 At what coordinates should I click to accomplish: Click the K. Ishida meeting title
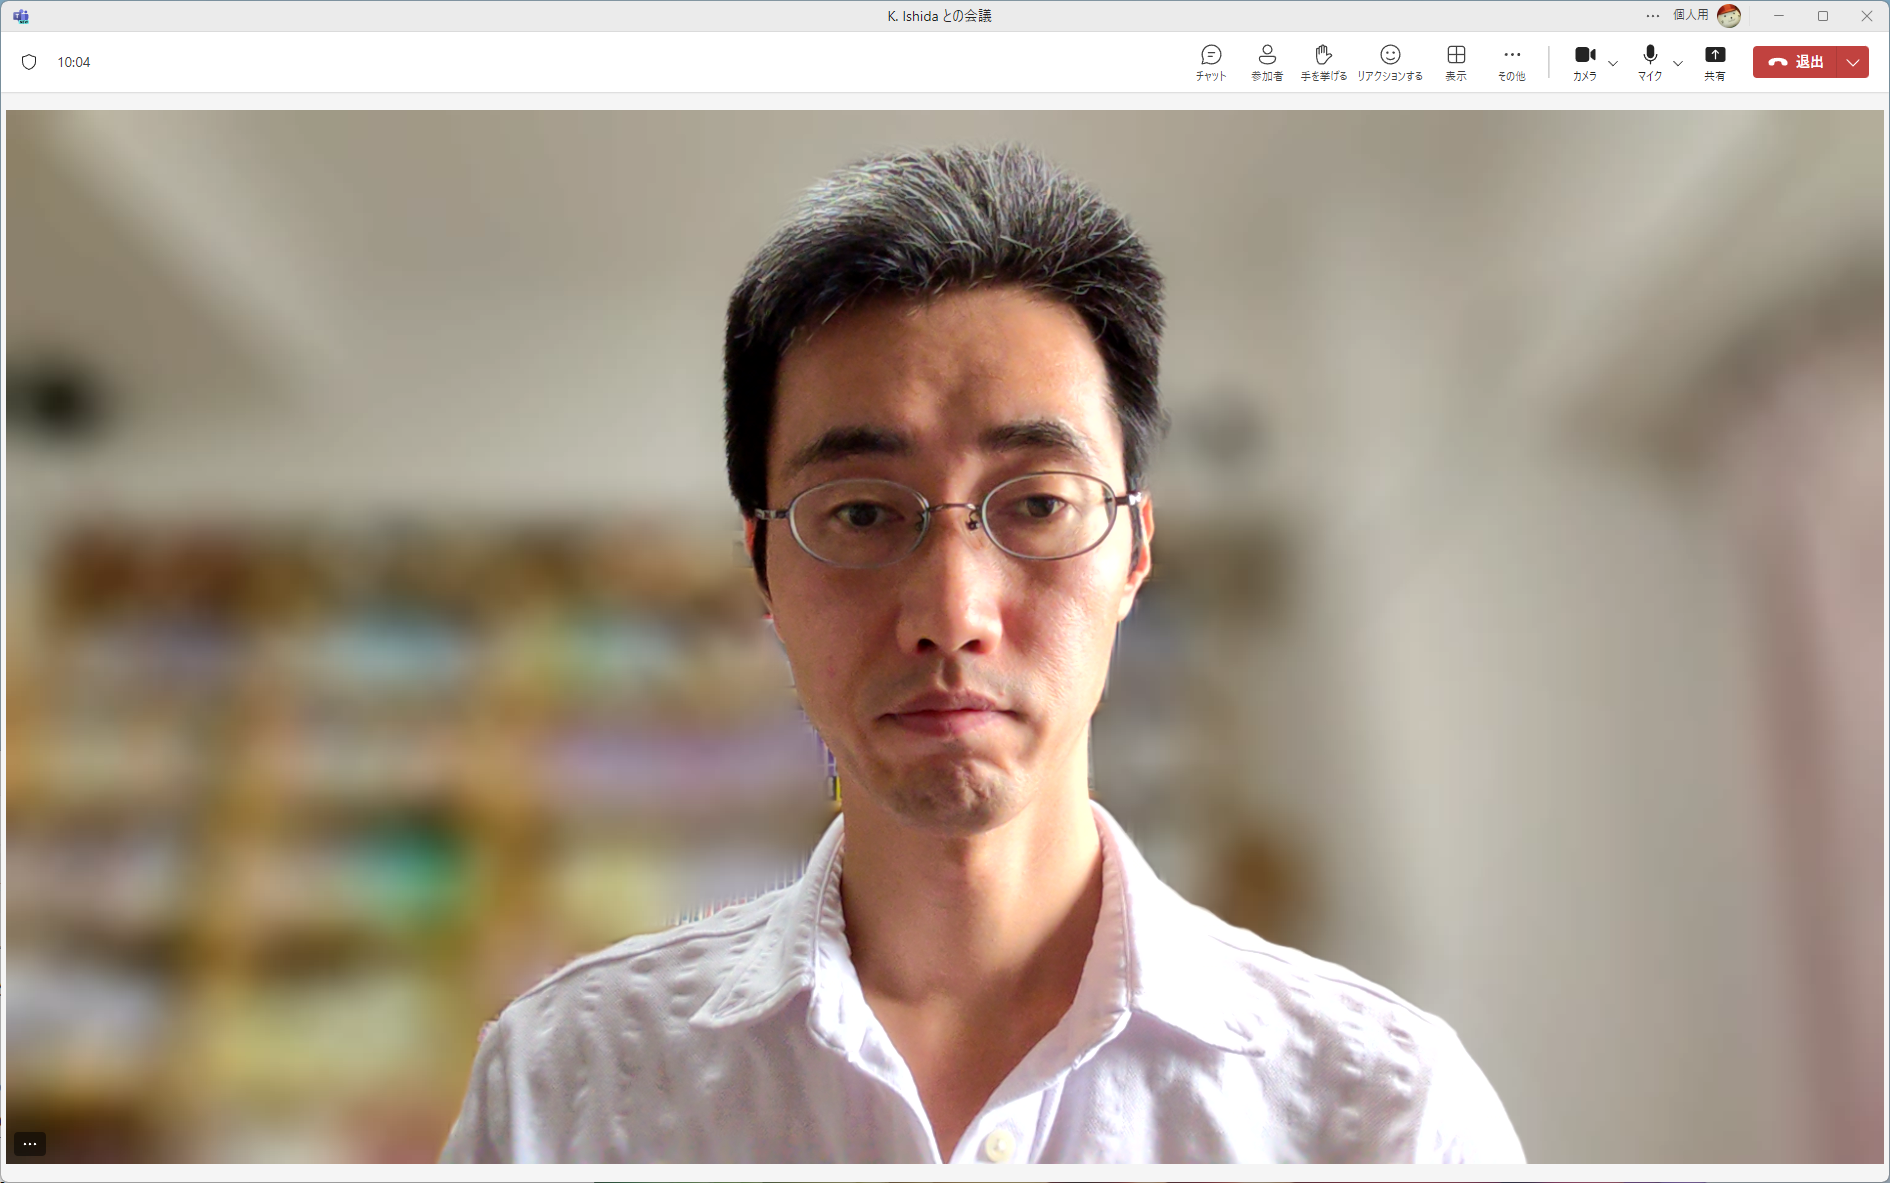tap(937, 15)
